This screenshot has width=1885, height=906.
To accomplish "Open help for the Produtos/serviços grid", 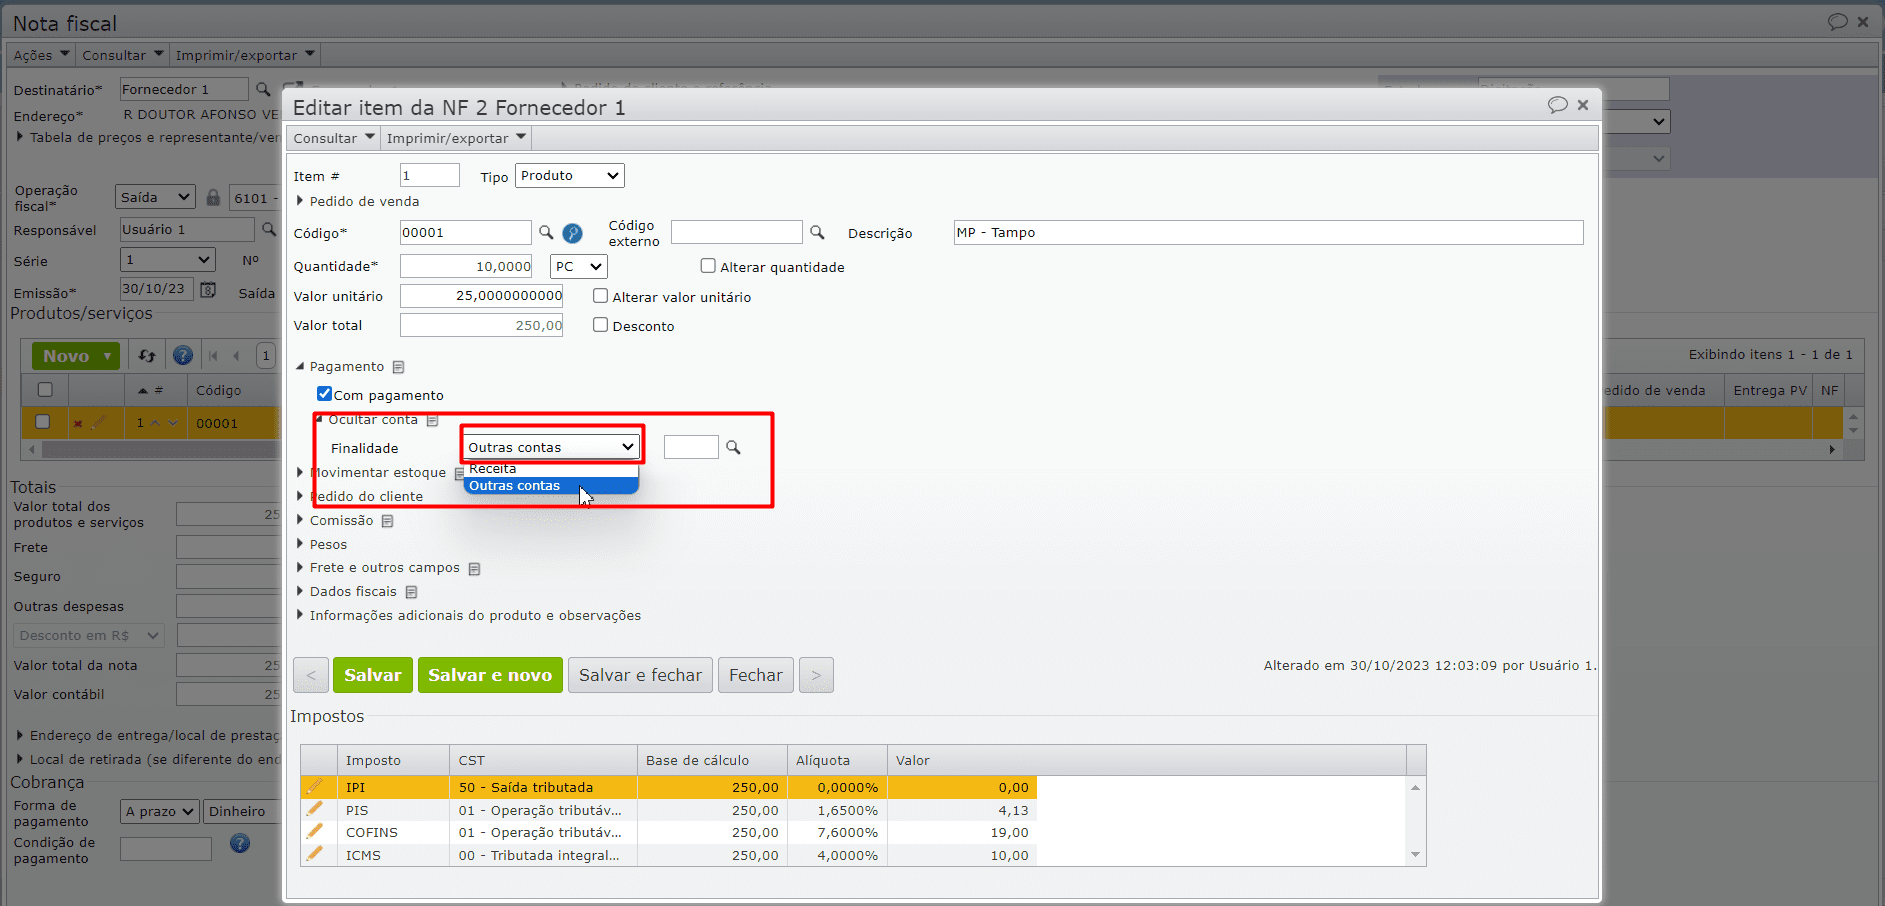I will [183, 355].
